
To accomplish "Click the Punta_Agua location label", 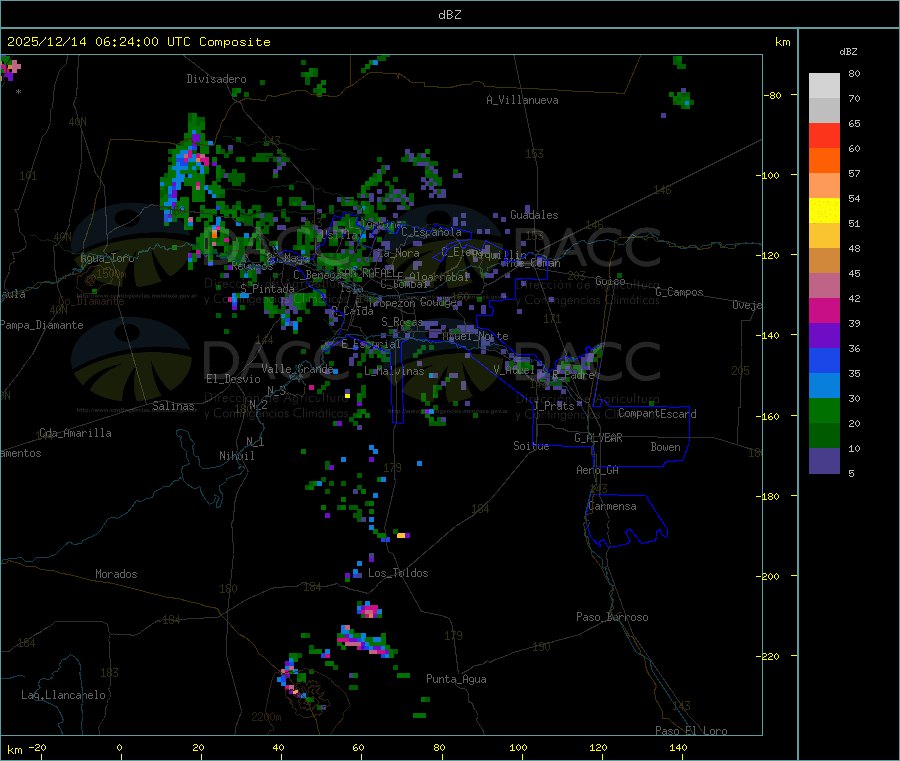I will [456, 679].
